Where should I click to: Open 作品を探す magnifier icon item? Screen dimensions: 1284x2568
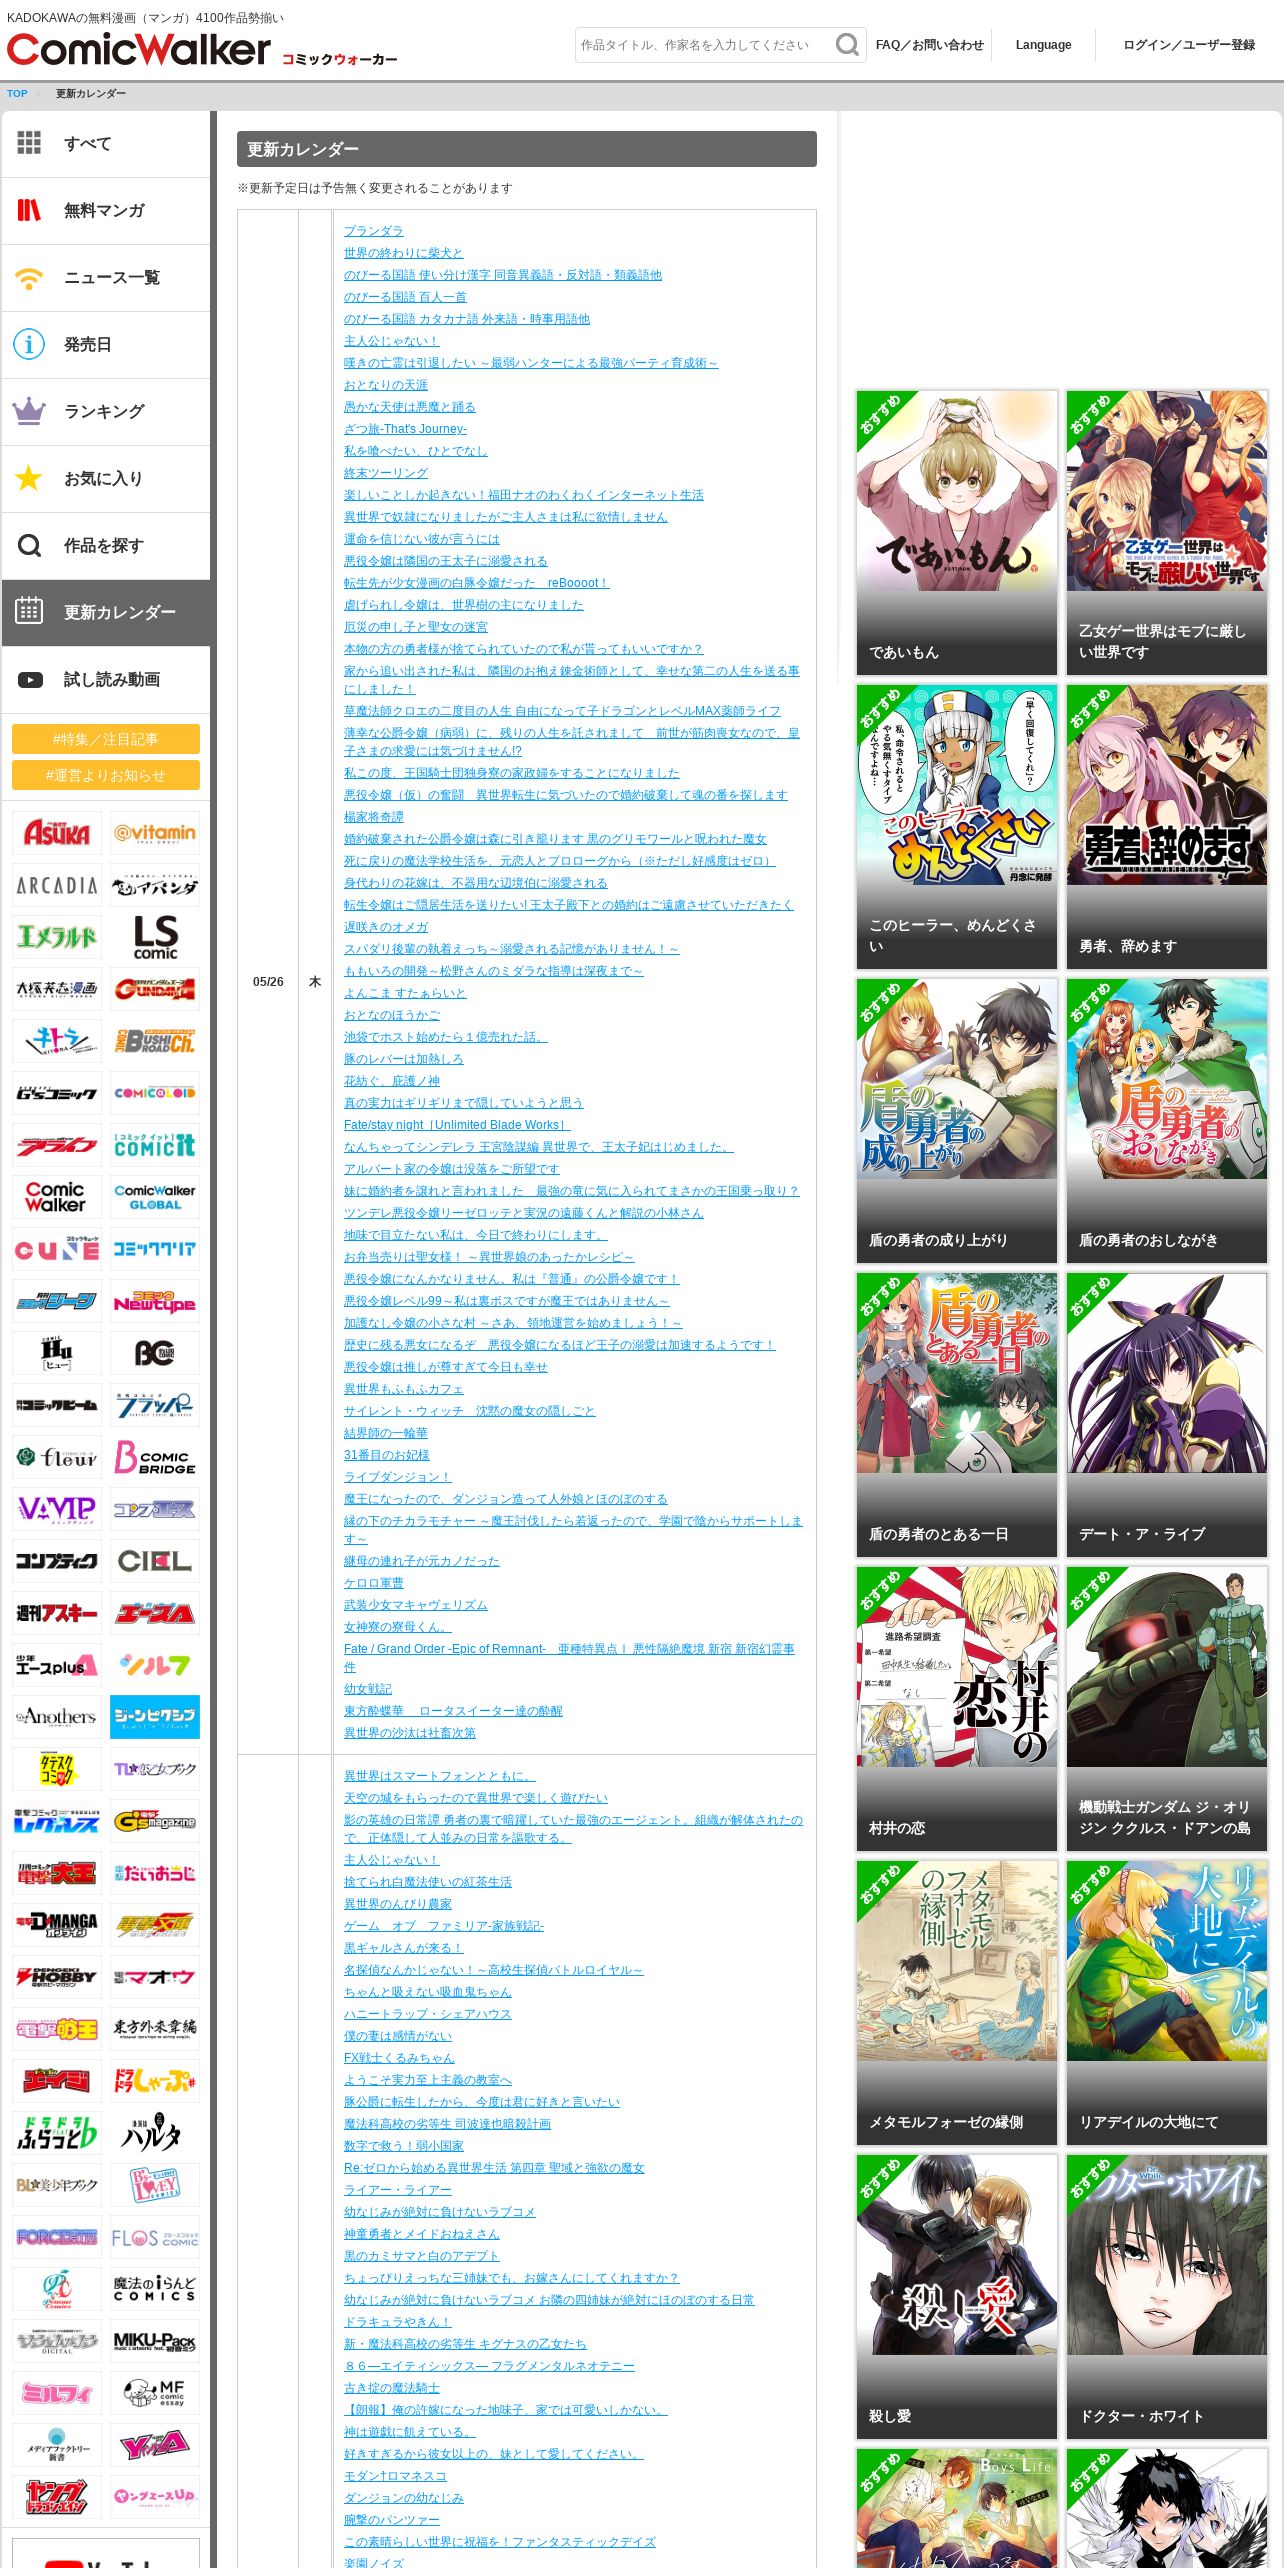click(x=106, y=546)
